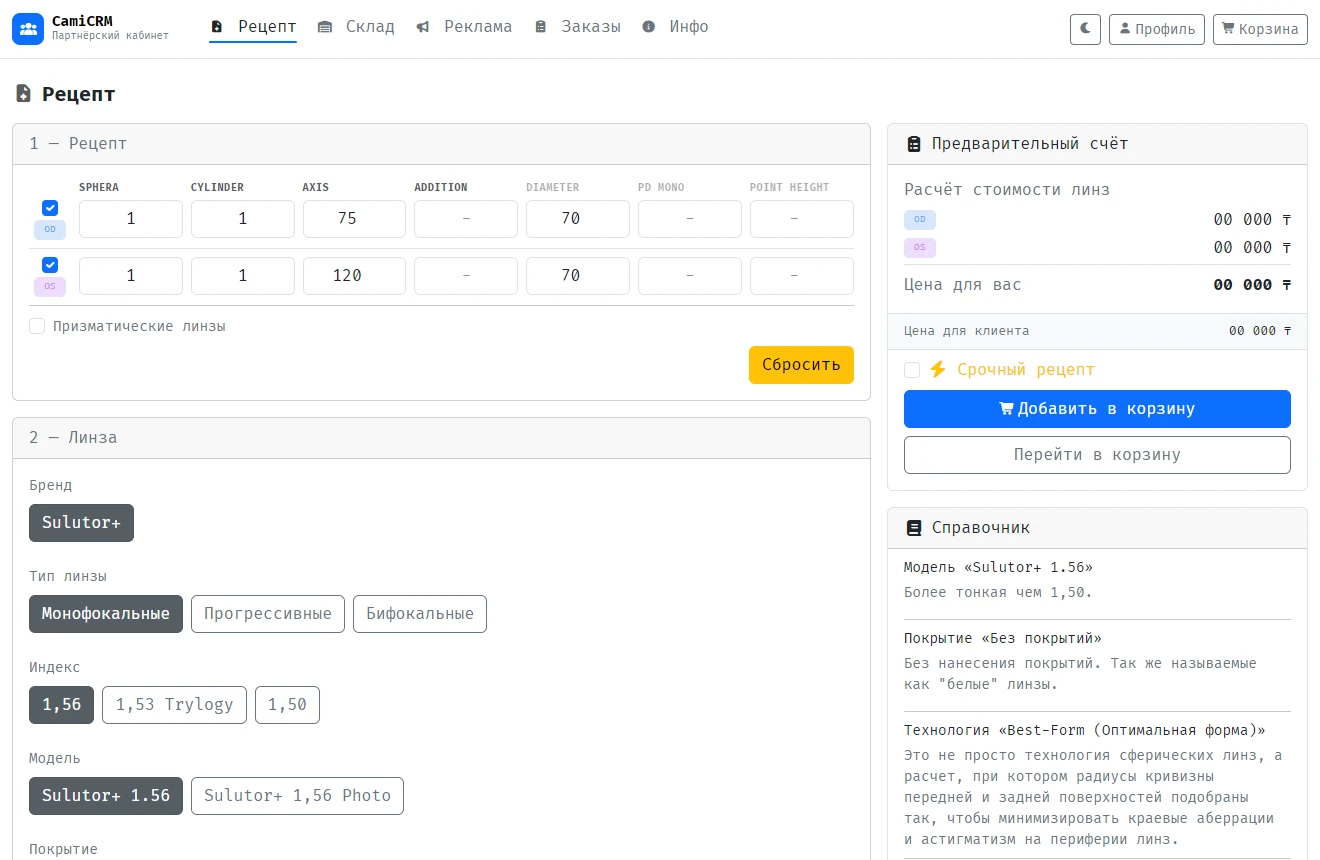Click the Справочник book icon
The width and height of the screenshot is (1320, 860).
point(913,528)
